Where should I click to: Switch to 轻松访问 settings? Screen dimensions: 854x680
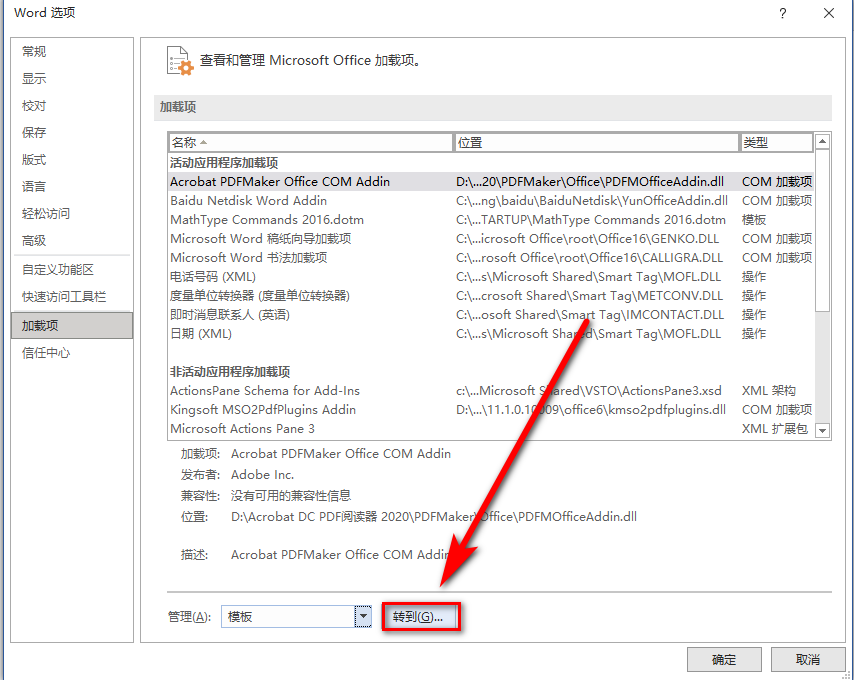[72, 213]
